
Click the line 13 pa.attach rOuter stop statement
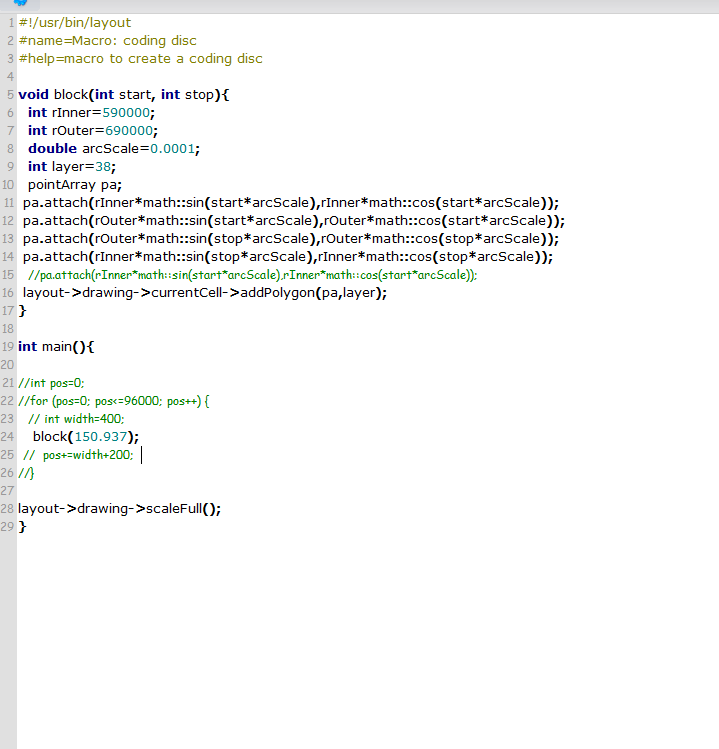(x=290, y=239)
